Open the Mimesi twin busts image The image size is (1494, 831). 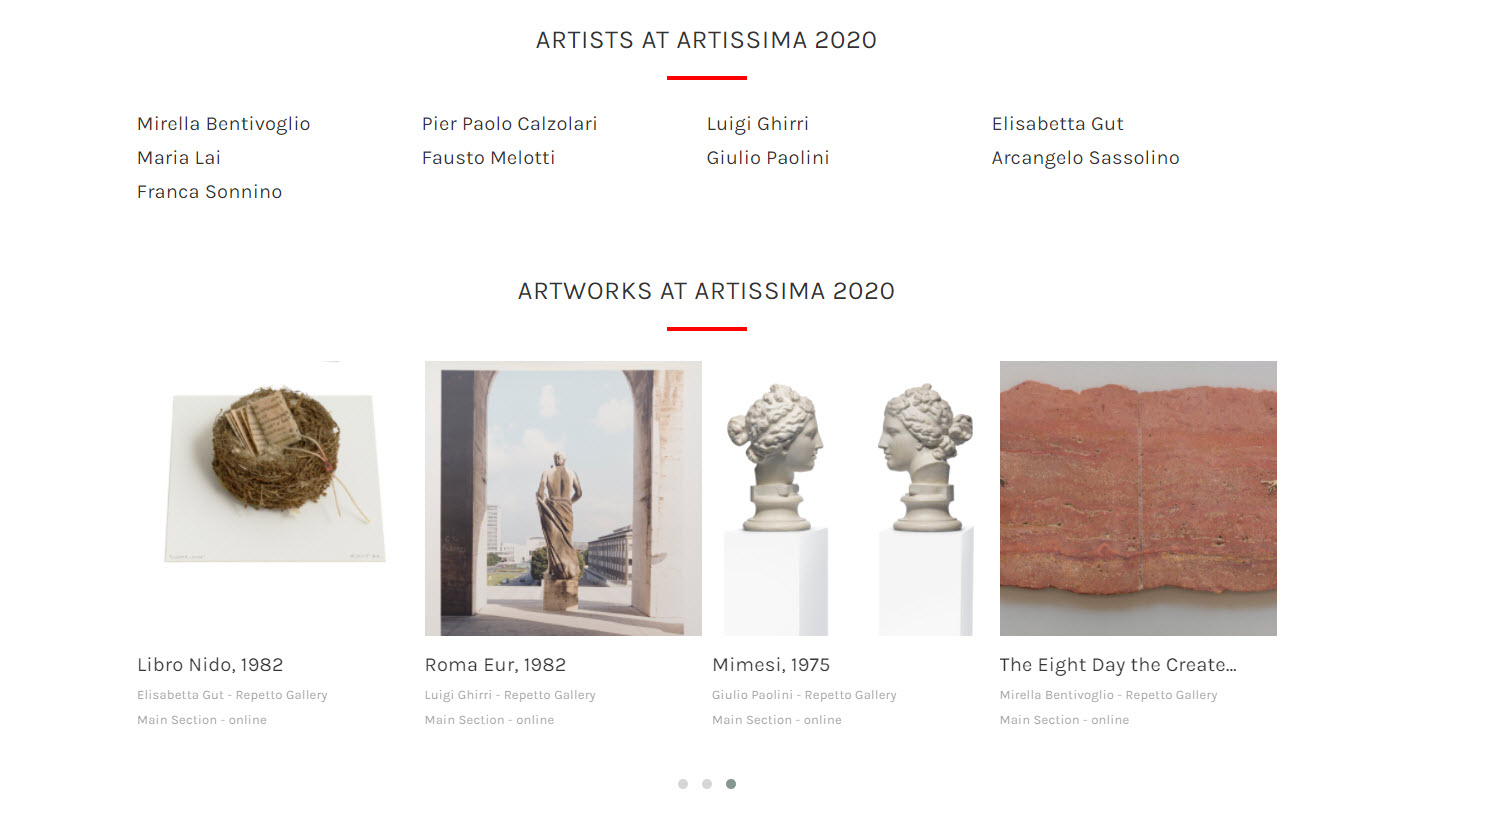point(850,498)
